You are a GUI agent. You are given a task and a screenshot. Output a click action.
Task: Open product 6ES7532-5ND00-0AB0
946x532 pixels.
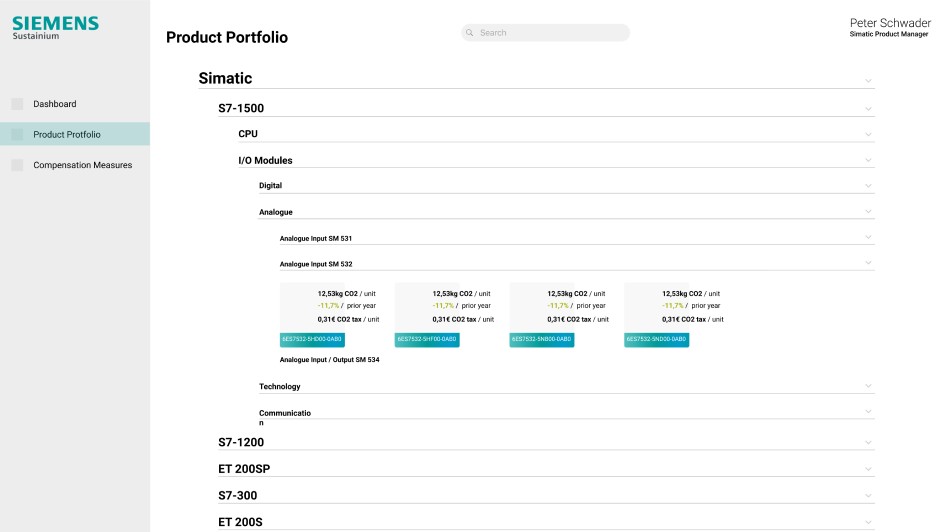(656, 340)
